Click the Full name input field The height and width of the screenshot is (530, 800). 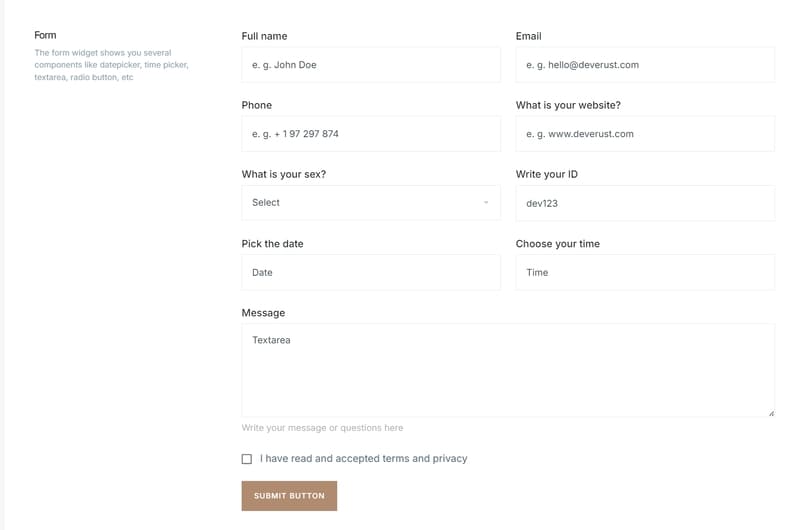click(370, 65)
